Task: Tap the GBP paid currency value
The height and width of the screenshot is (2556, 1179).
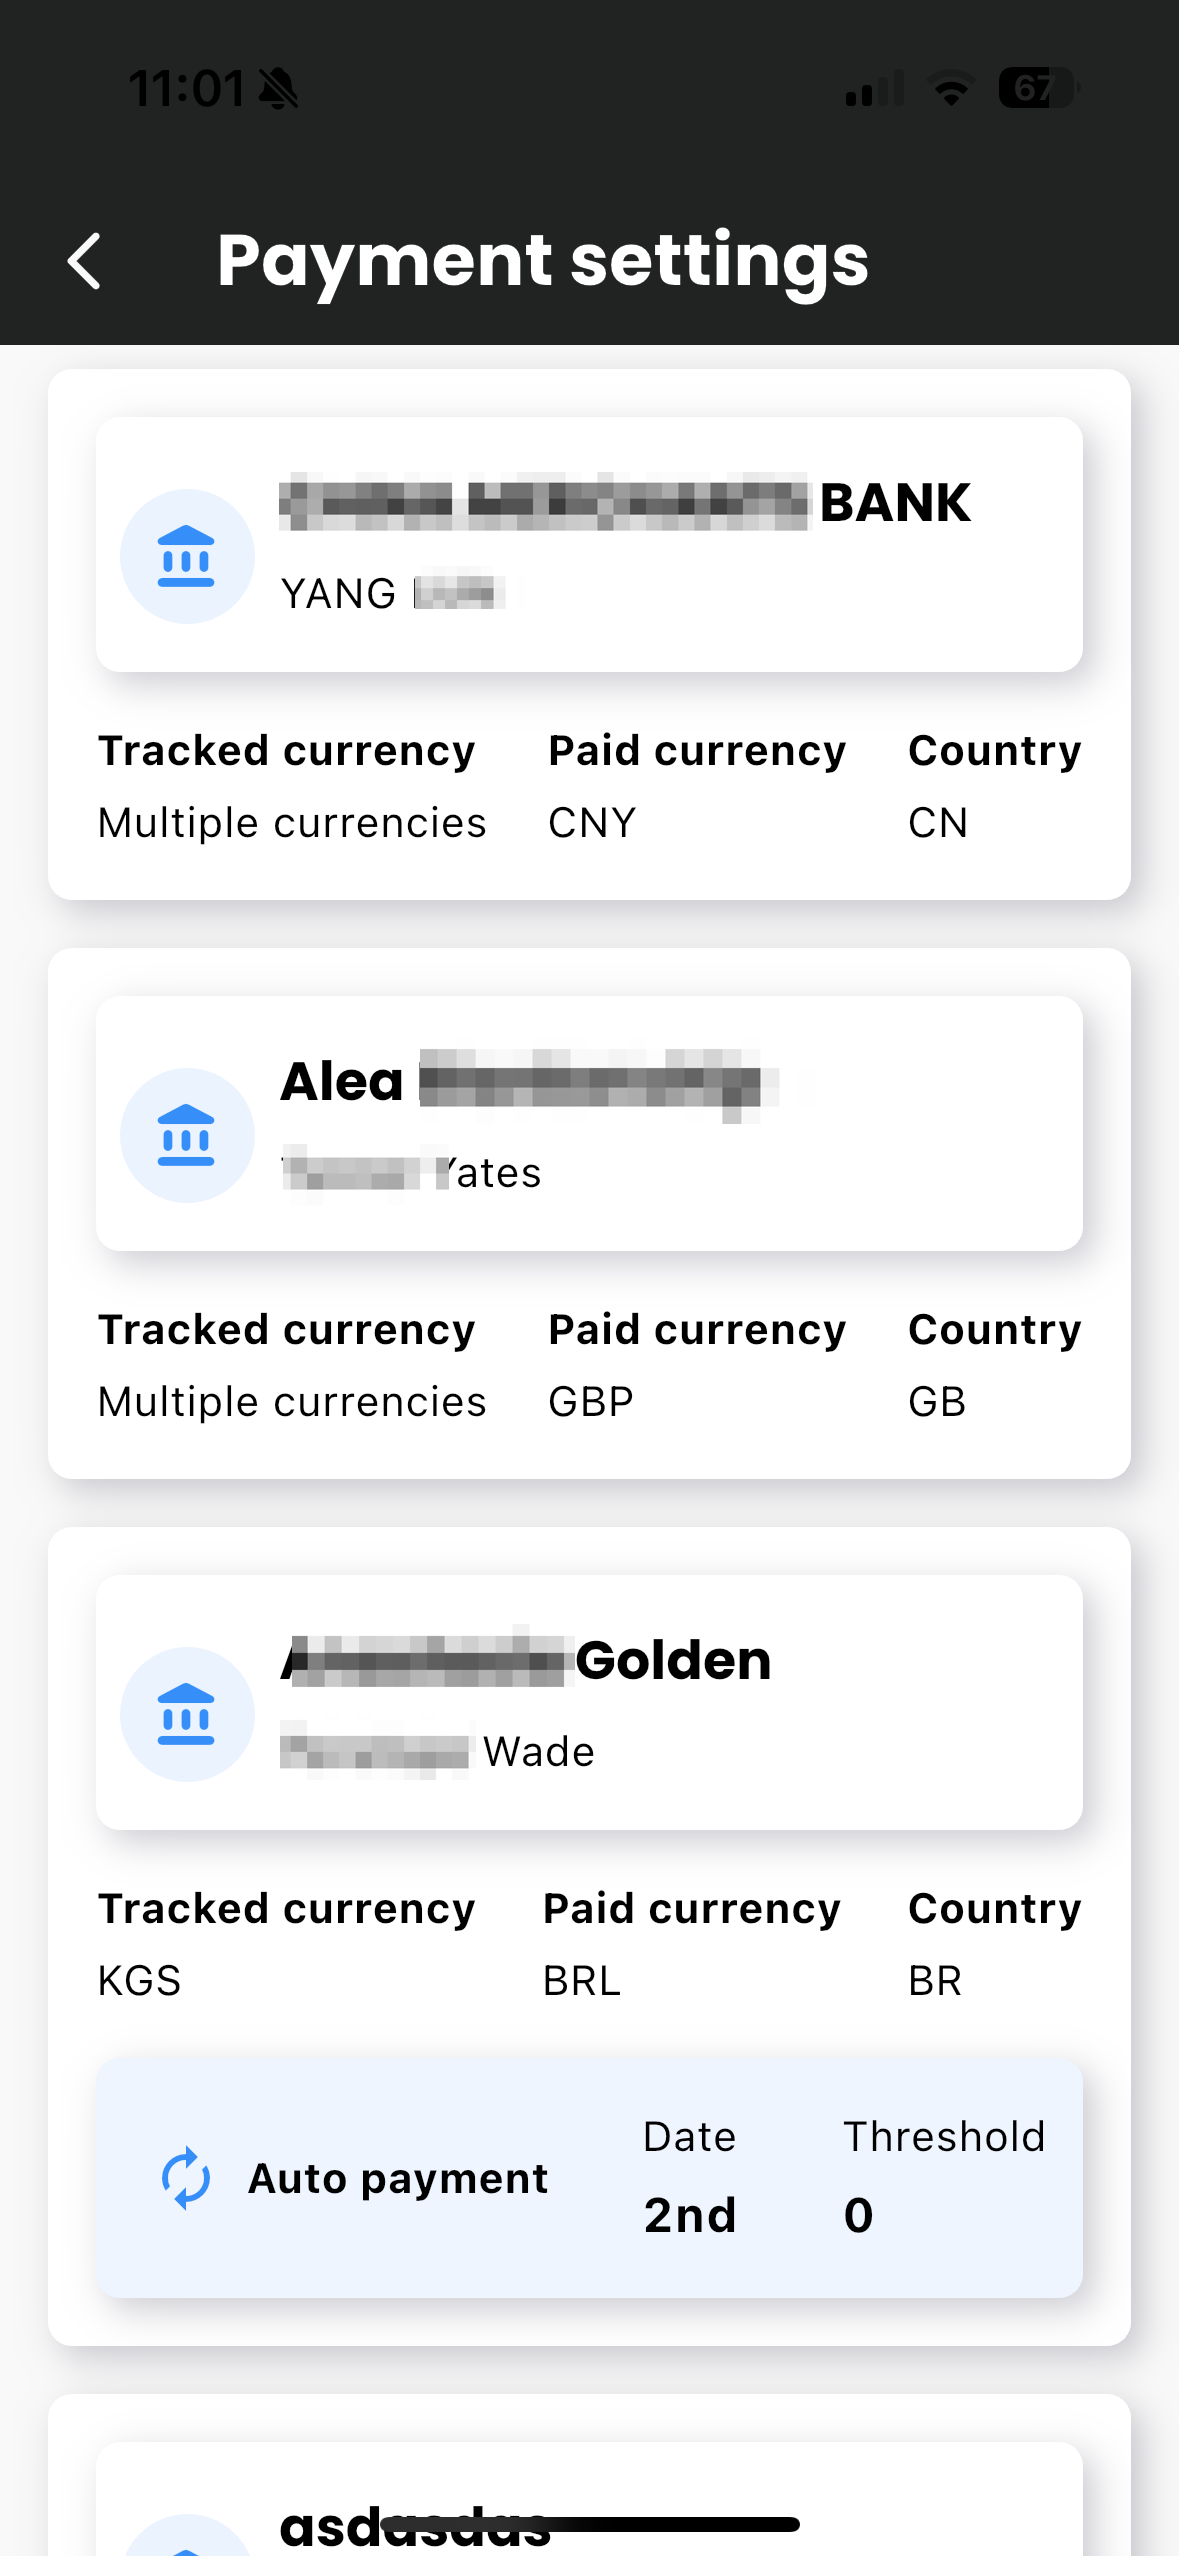Action: pyautogui.click(x=591, y=1402)
